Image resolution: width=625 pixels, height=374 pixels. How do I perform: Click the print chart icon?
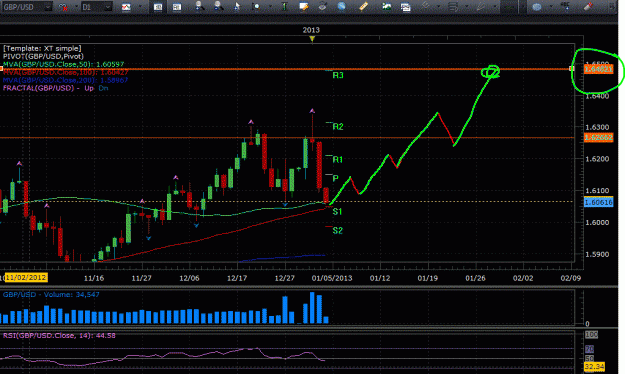coord(322,6)
